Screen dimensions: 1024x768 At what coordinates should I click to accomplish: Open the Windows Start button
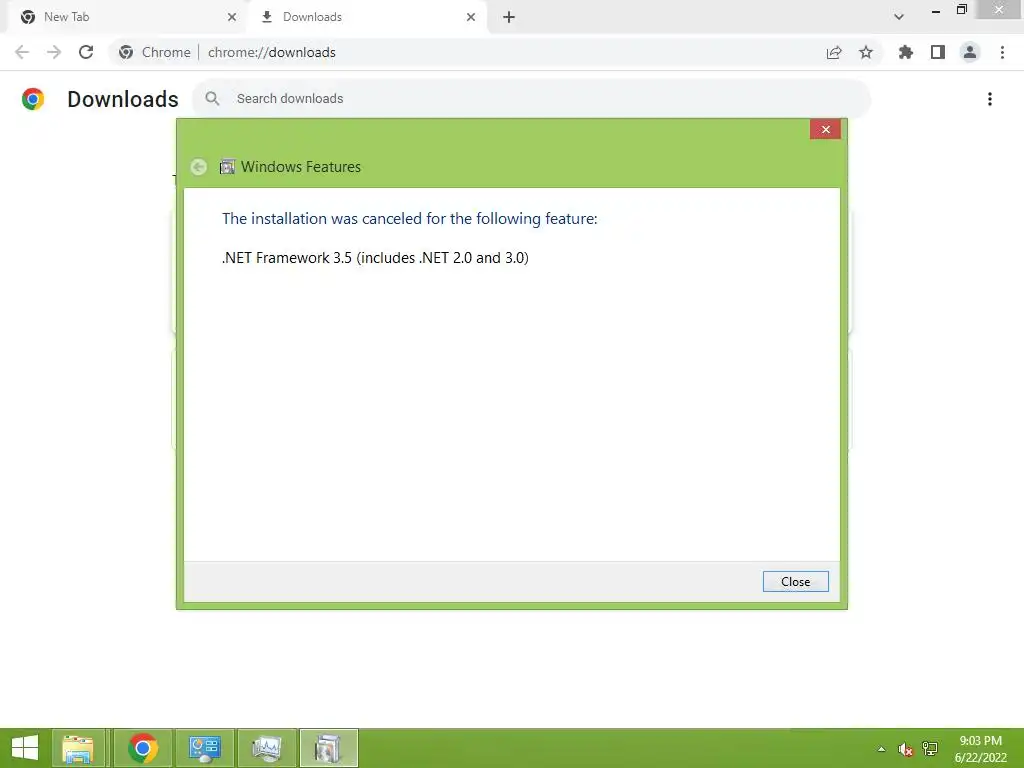coord(25,748)
